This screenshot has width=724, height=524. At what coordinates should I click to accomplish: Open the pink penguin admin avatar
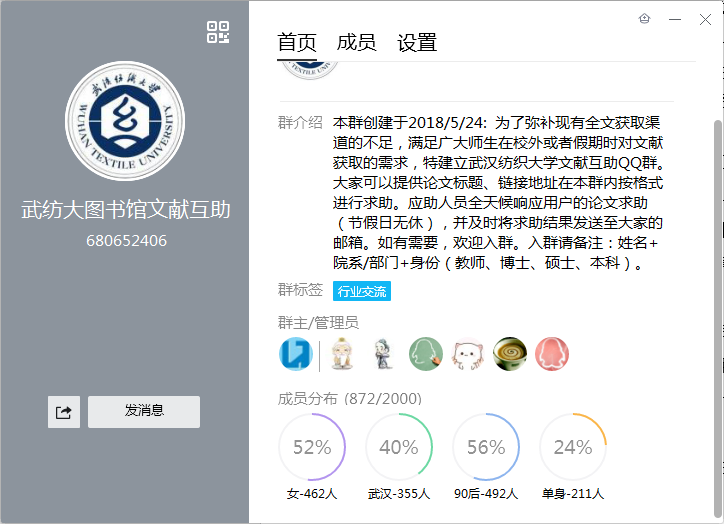tap(552, 354)
